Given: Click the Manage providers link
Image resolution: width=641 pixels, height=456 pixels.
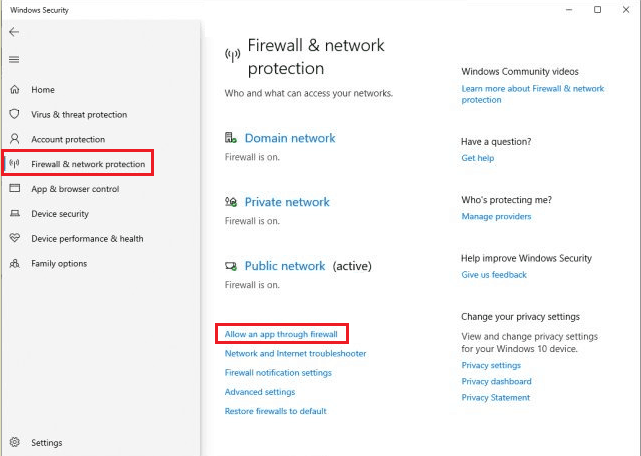Looking at the screenshot, I should pos(496,216).
